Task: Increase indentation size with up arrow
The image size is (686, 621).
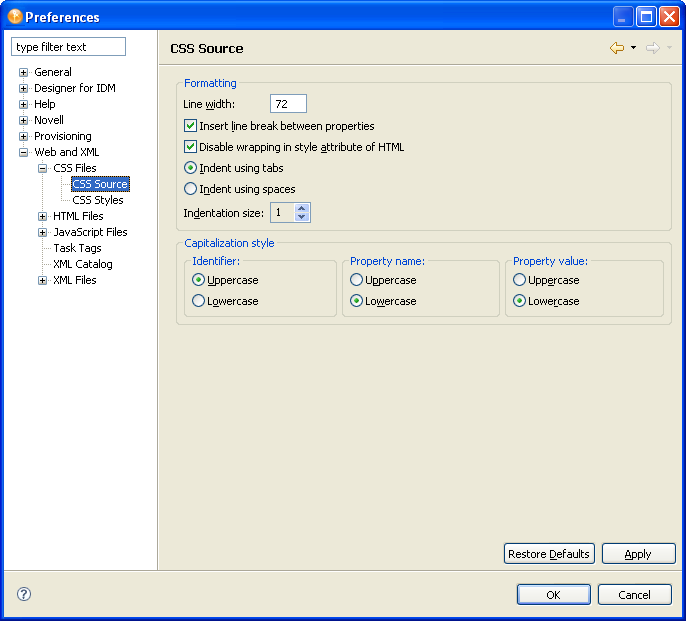Action: 301,208
